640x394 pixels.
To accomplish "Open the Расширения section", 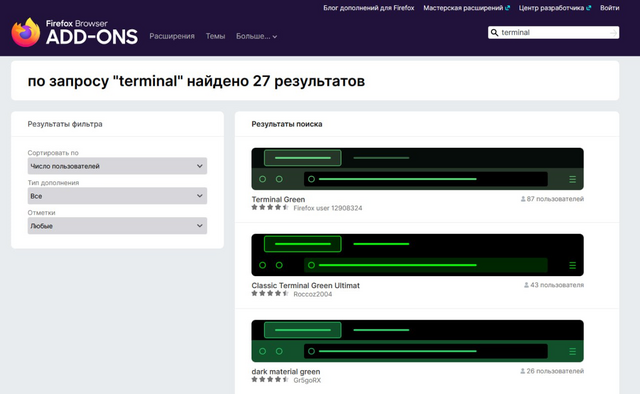I will 172,36.
